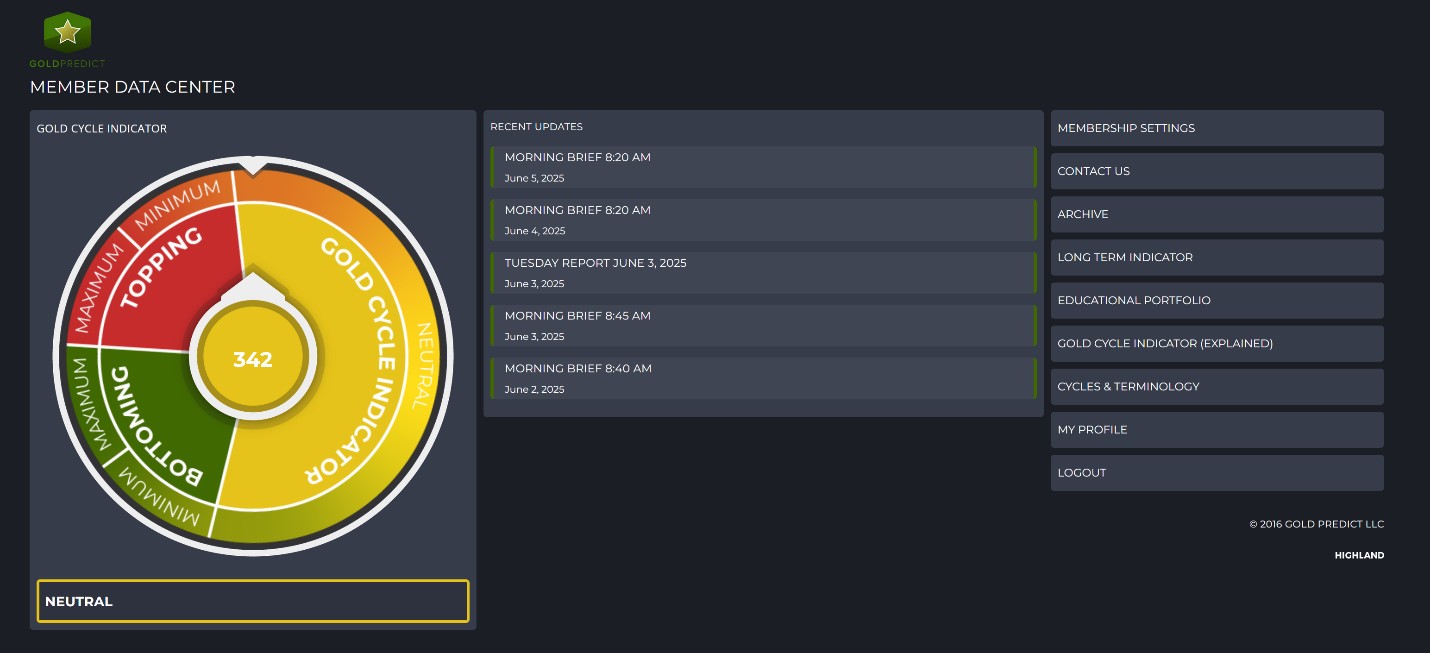Click the Gold Predict star logo
Image resolution: width=1430 pixels, height=653 pixels.
67,33
